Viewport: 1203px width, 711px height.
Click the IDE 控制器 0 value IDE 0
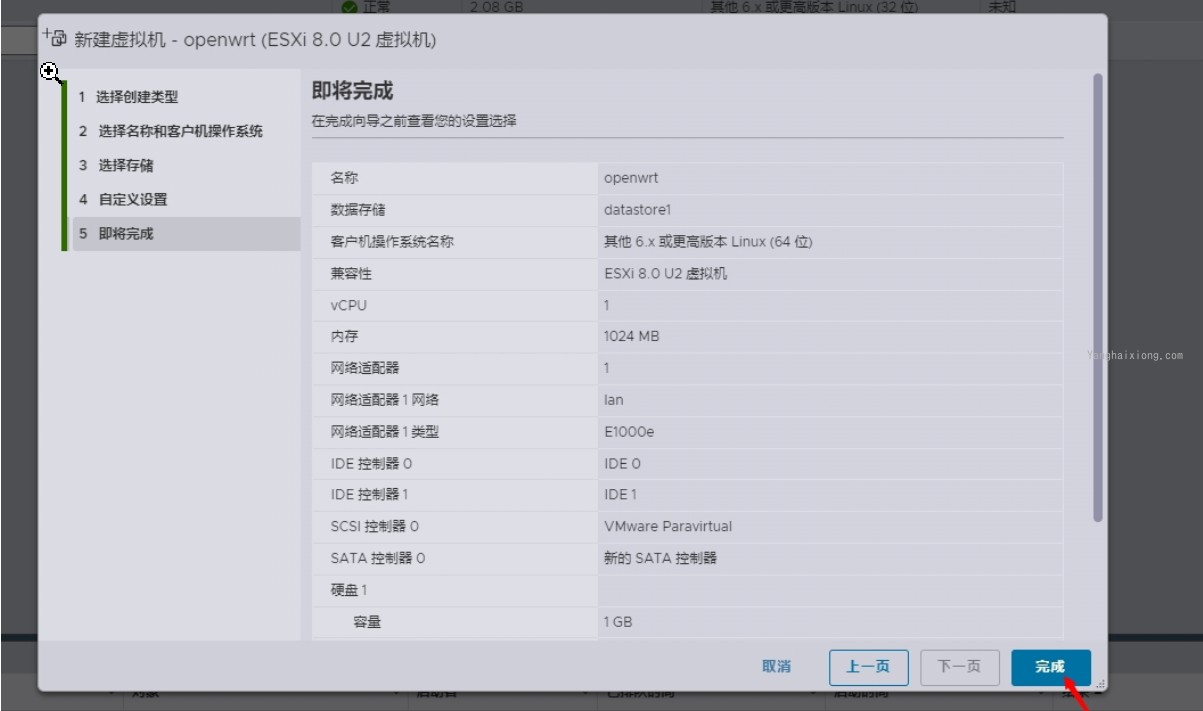pyautogui.click(x=622, y=464)
